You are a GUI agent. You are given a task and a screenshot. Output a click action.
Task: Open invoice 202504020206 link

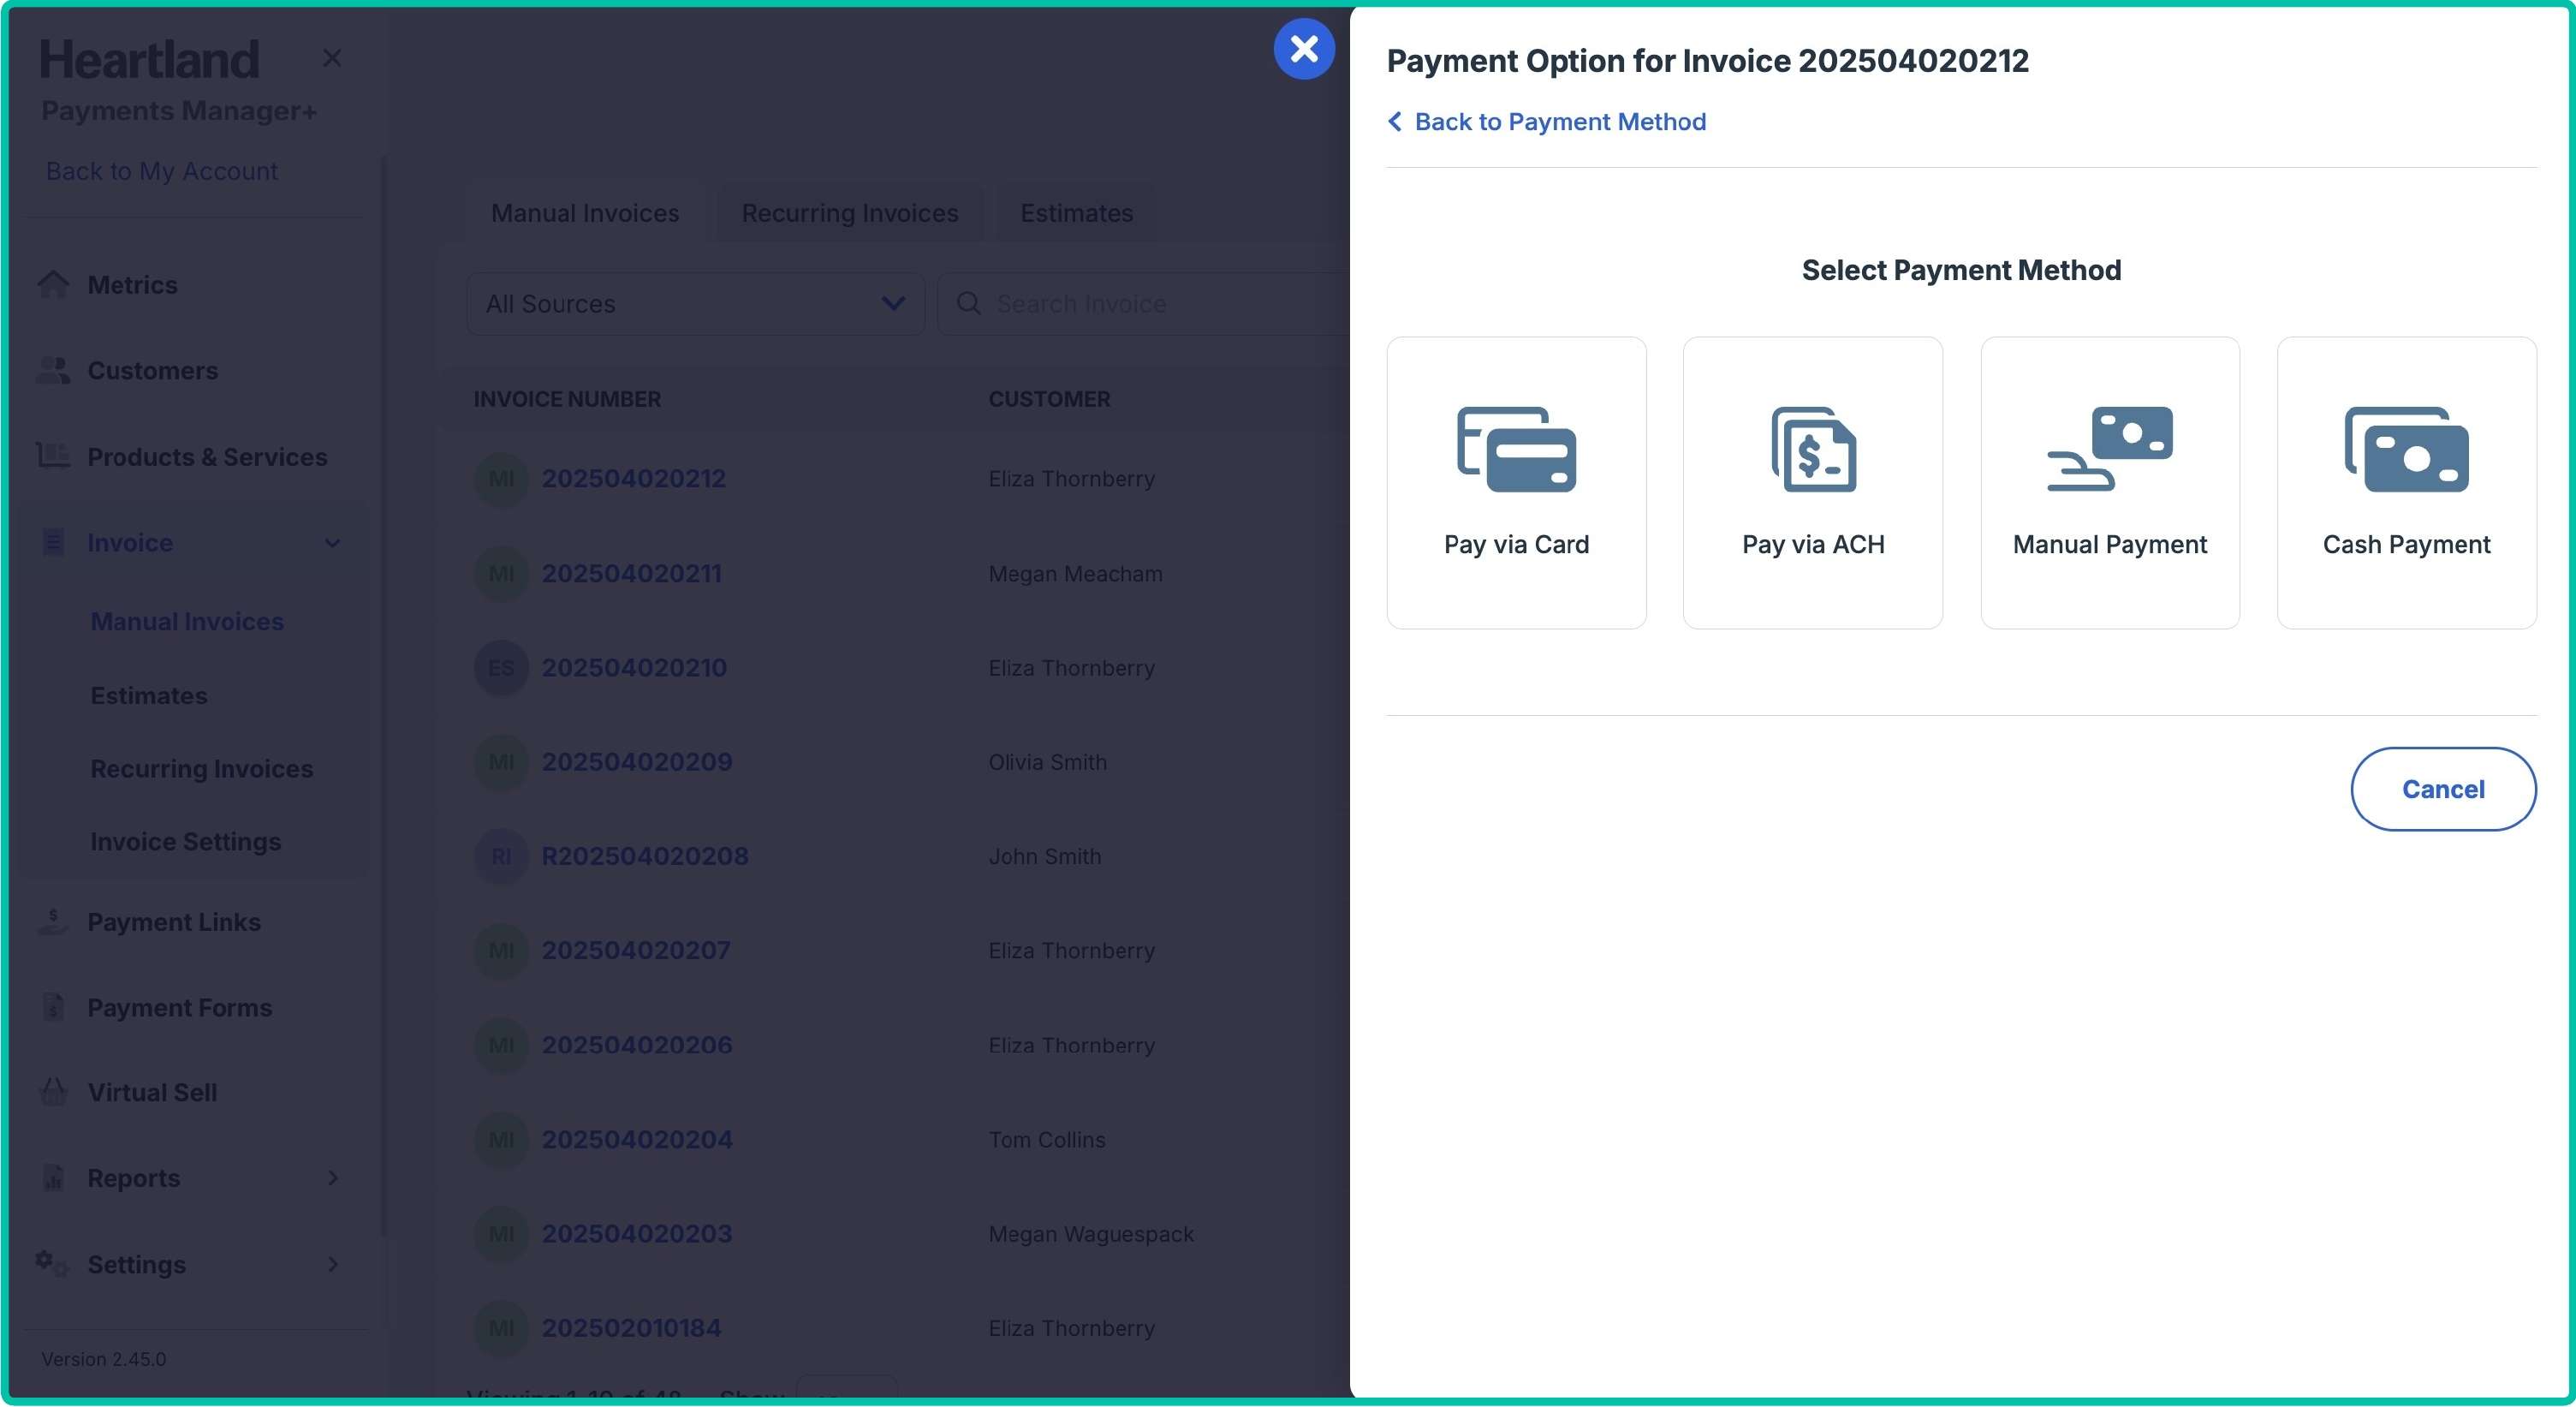click(x=637, y=1045)
